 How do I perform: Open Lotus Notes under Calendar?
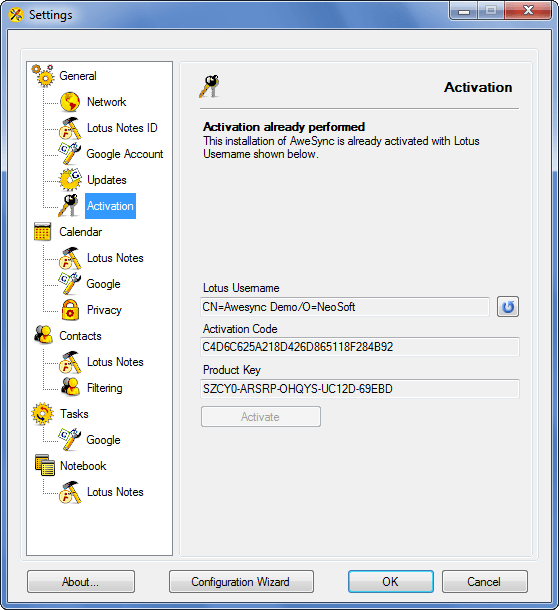pos(115,258)
